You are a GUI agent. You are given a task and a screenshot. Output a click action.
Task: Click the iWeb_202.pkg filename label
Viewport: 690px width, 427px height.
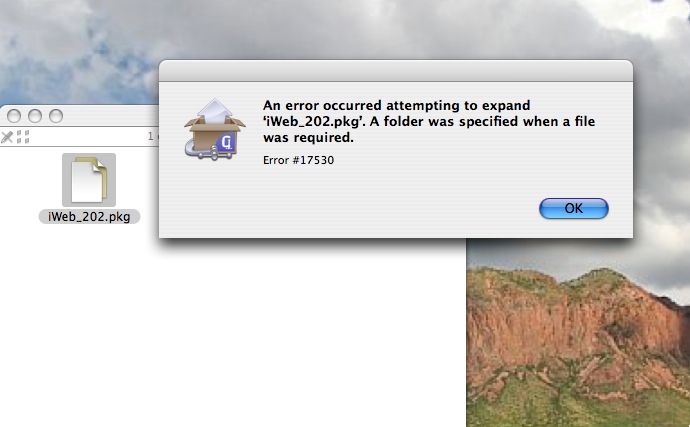pos(89,217)
